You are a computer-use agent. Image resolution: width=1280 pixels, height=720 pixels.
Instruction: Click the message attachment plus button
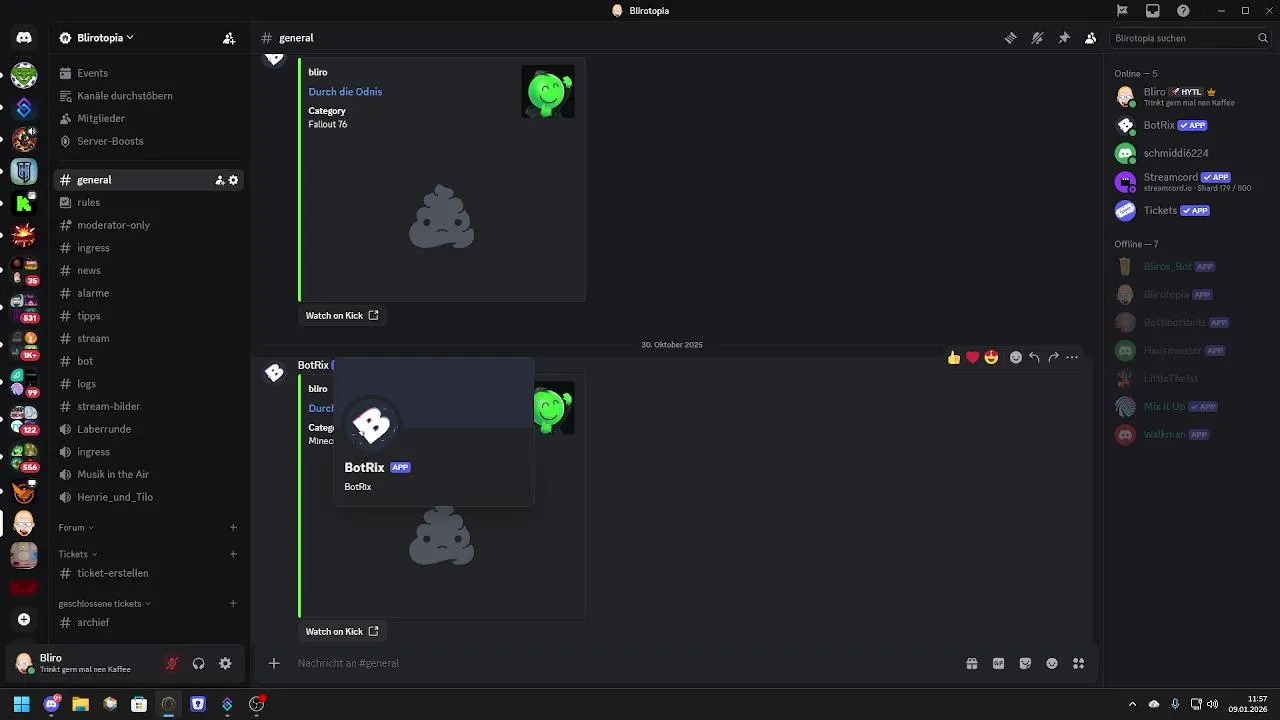point(273,663)
